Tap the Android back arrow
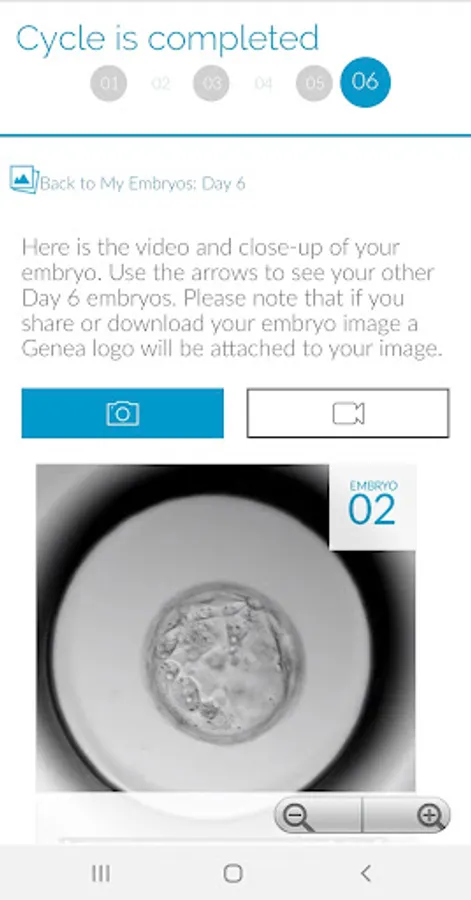This screenshot has width=471, height=900. coord(365,873)
